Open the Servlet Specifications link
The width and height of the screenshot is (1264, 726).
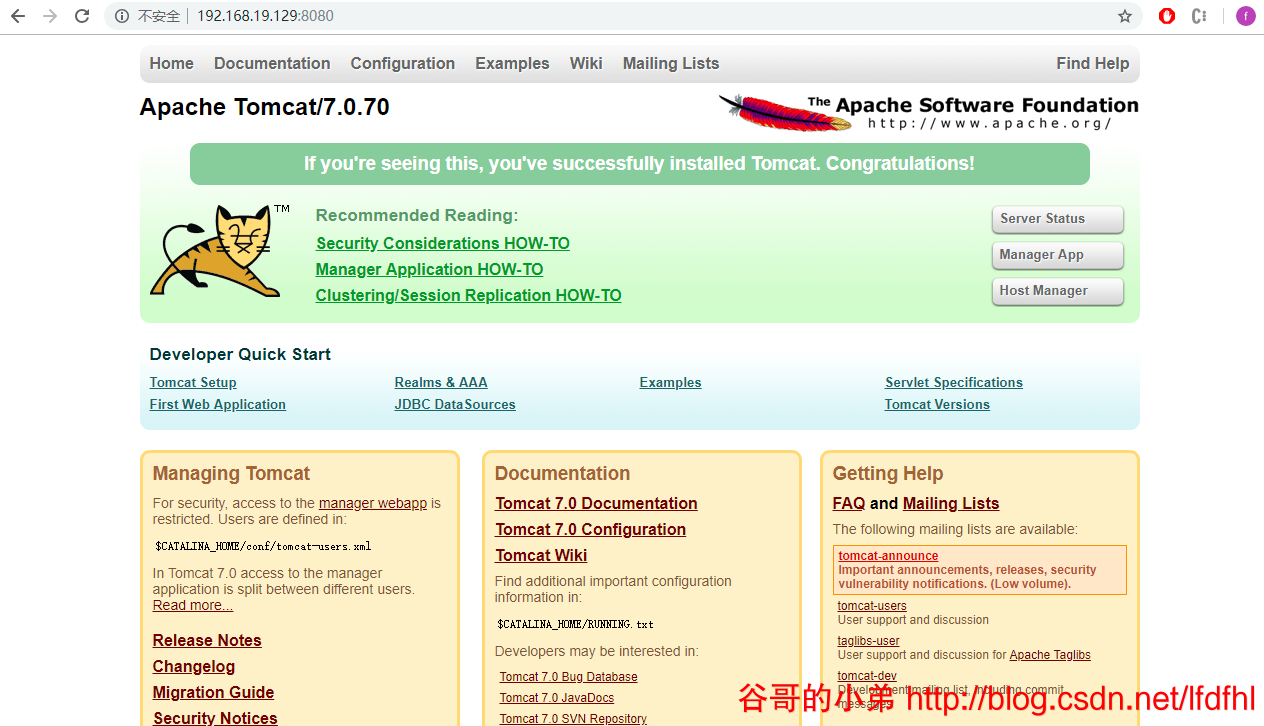click(954, 382)
